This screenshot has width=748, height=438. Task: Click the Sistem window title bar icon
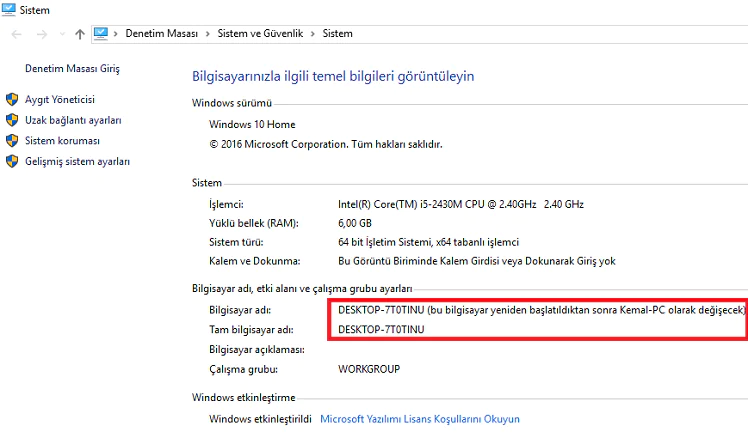(9, 8)
